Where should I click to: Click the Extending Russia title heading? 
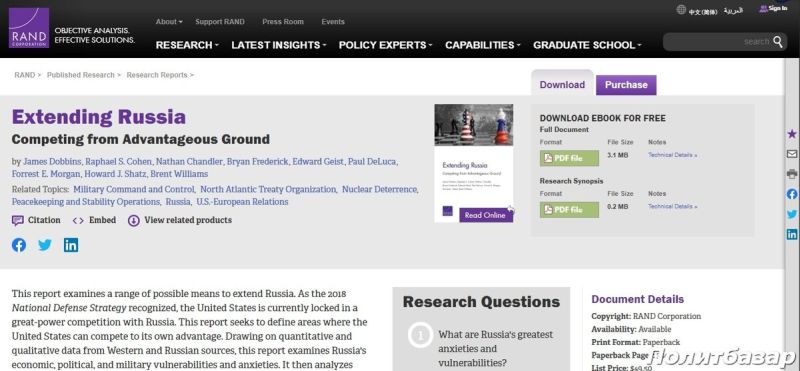(98, 117)
